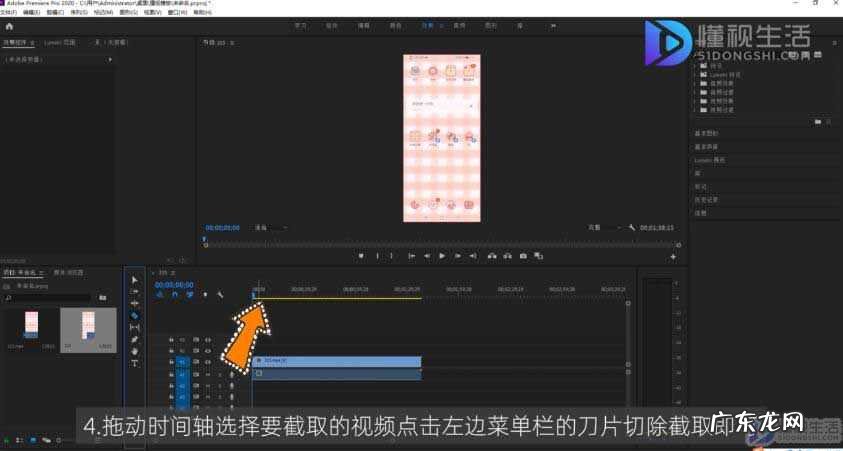Select the Hand tool
Viewport: 843px width, 451px height.
click(x=134, y=351)
